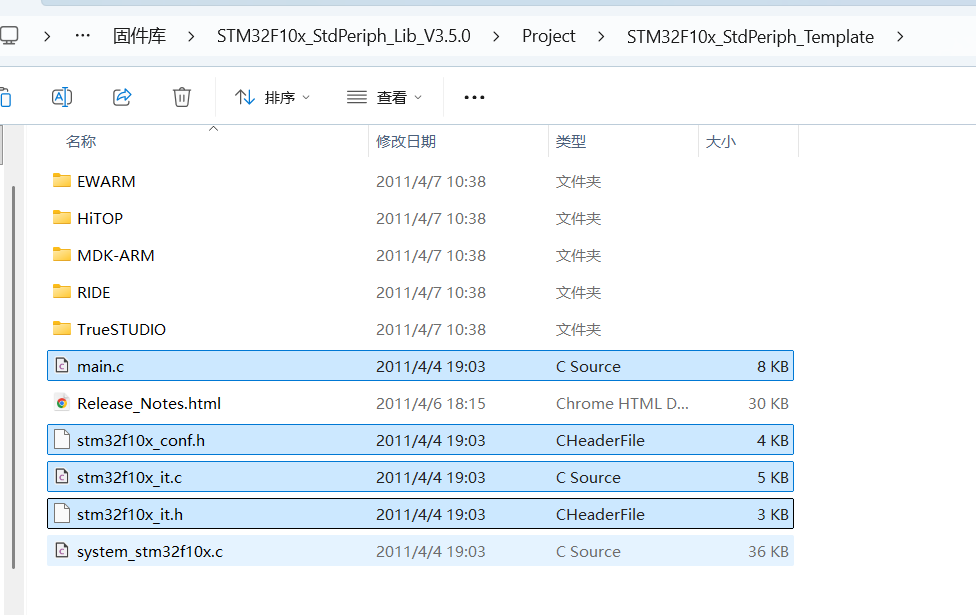
Task: Sort by 大小 column header
Action: pyautogui.click(x=721, y=141)
